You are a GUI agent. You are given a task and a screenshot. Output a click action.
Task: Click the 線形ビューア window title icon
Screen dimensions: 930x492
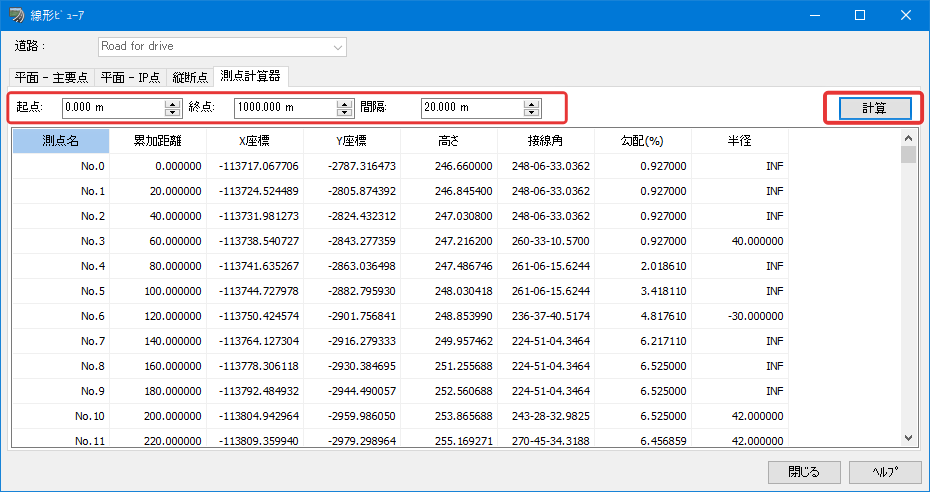click(x=16, y=15)
